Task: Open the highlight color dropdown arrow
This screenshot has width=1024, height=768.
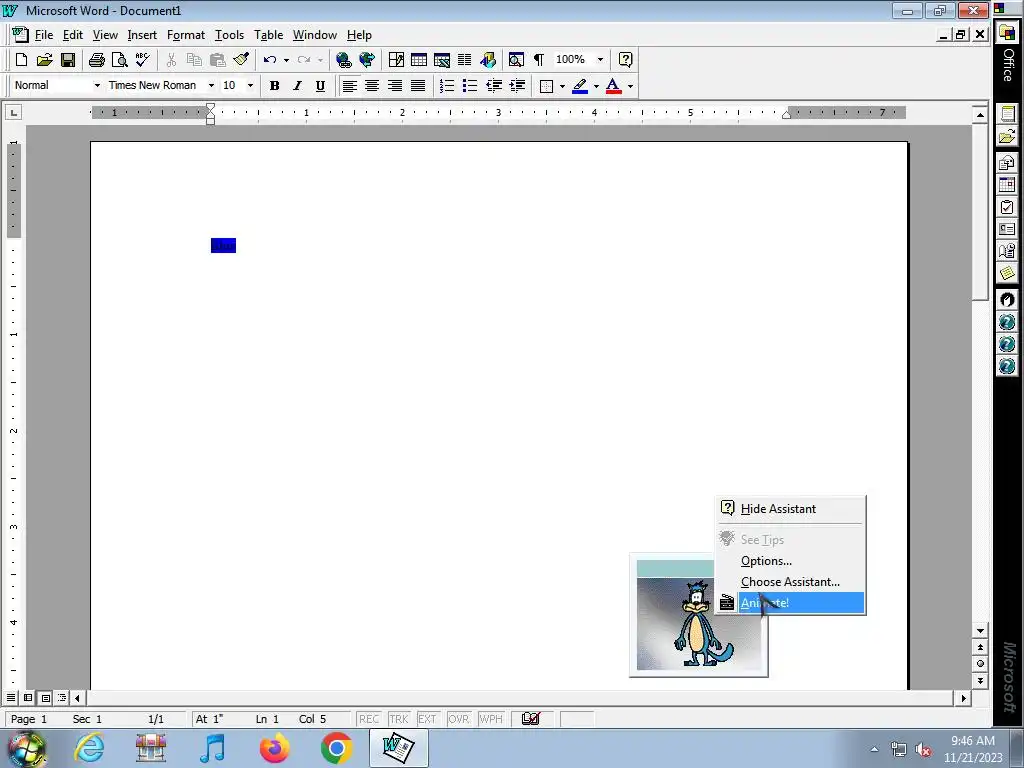Action: point(596,86)
